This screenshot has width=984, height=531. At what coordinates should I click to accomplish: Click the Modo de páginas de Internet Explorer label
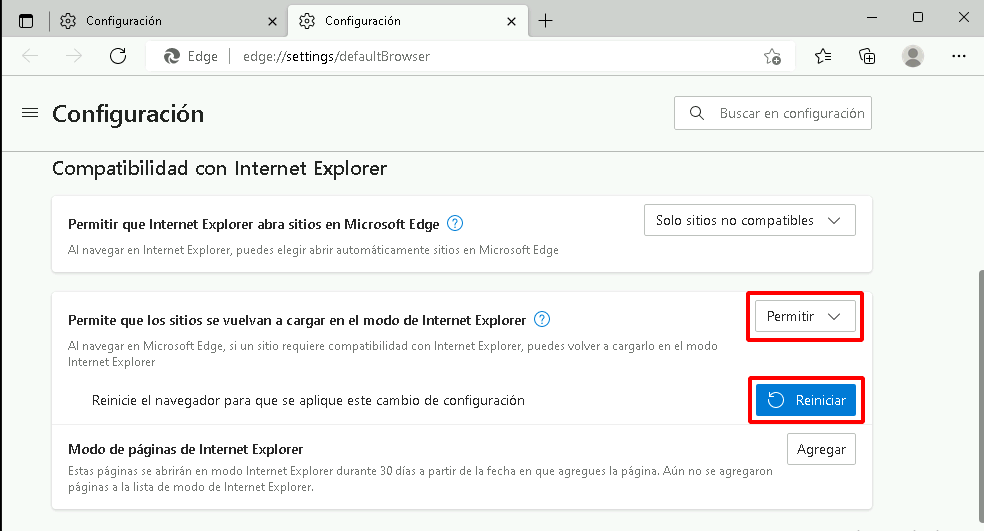click(x=186, y=449)
